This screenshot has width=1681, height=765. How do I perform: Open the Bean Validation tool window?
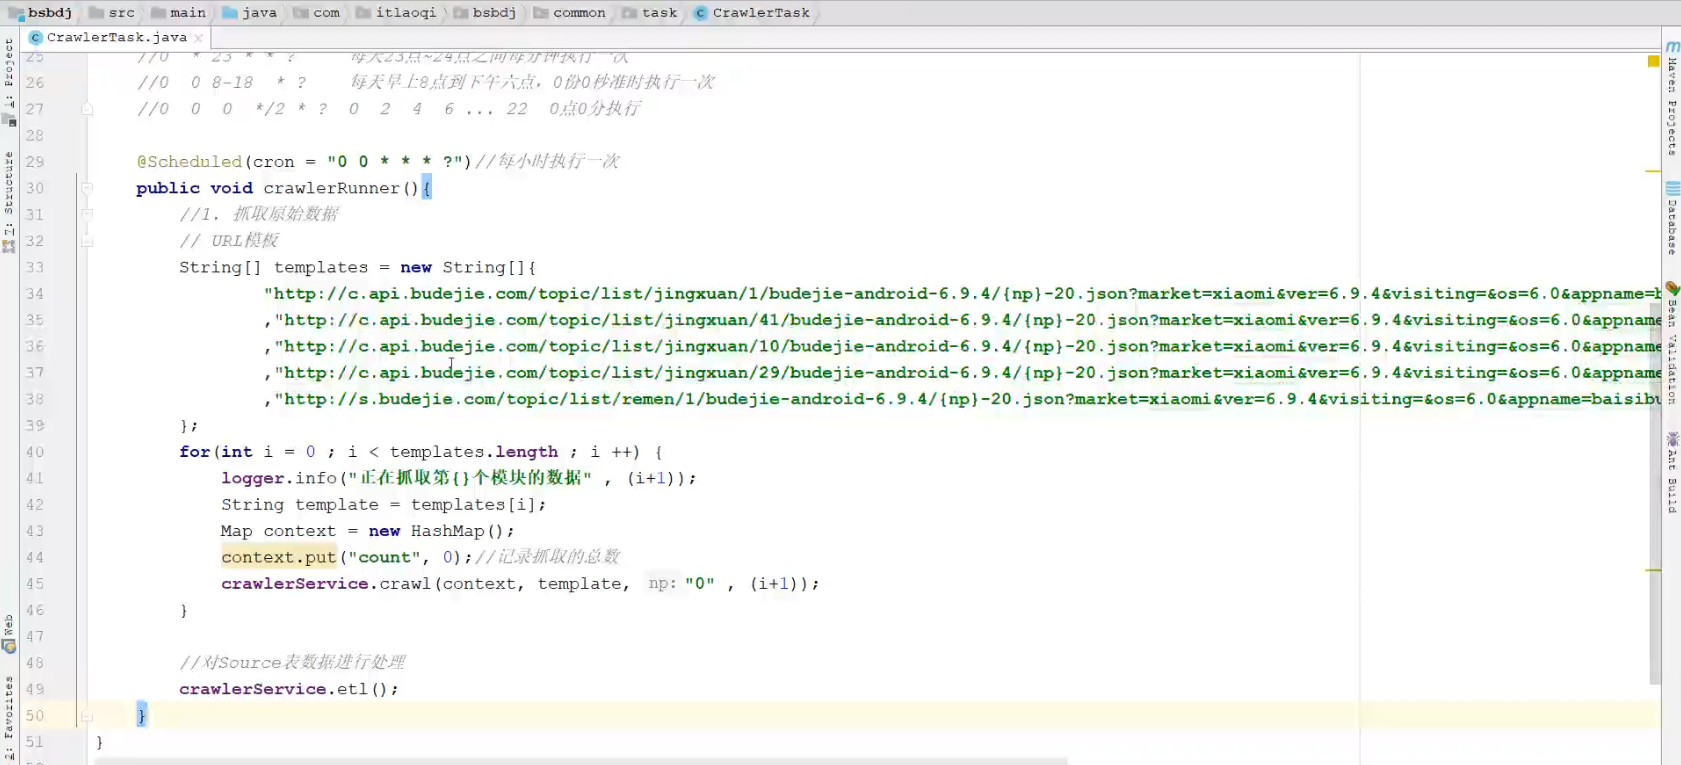click(1672, 344)
